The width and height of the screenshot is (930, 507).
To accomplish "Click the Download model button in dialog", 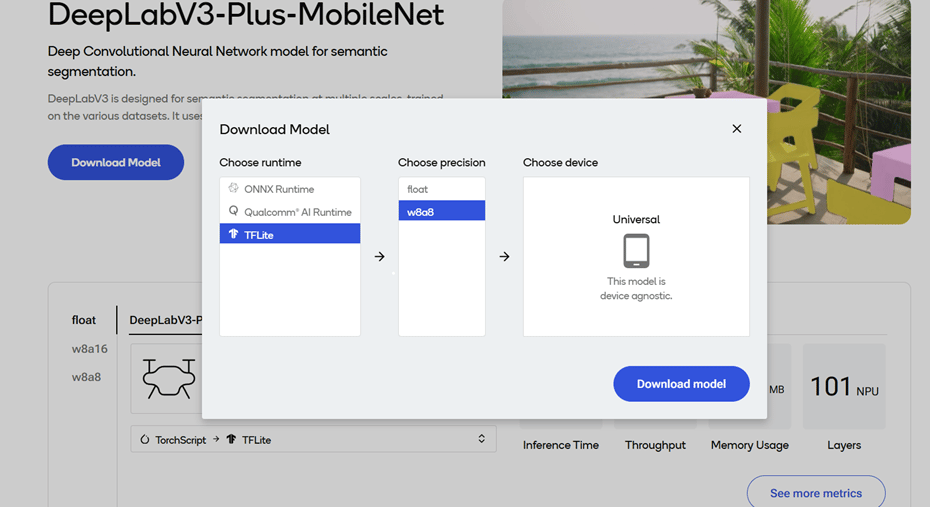I will tap(681, 384).
